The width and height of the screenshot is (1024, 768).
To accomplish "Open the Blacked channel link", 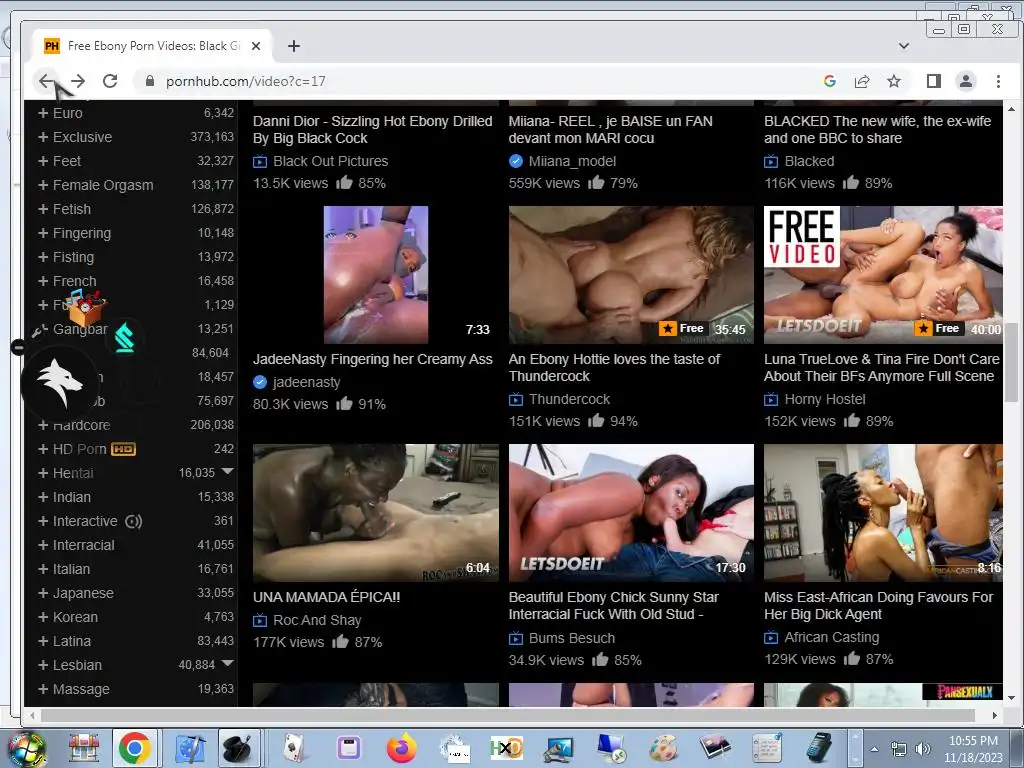I will [x=809, y=161].
